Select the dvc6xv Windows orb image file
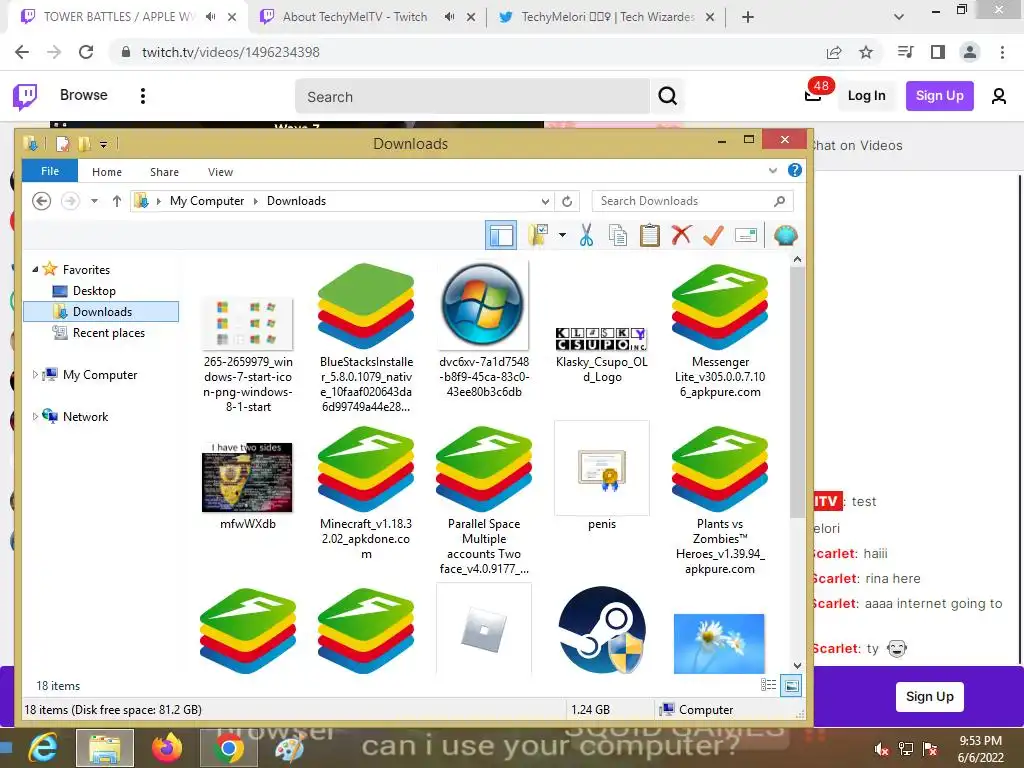The image size is (1024, 768). [483, 306]
